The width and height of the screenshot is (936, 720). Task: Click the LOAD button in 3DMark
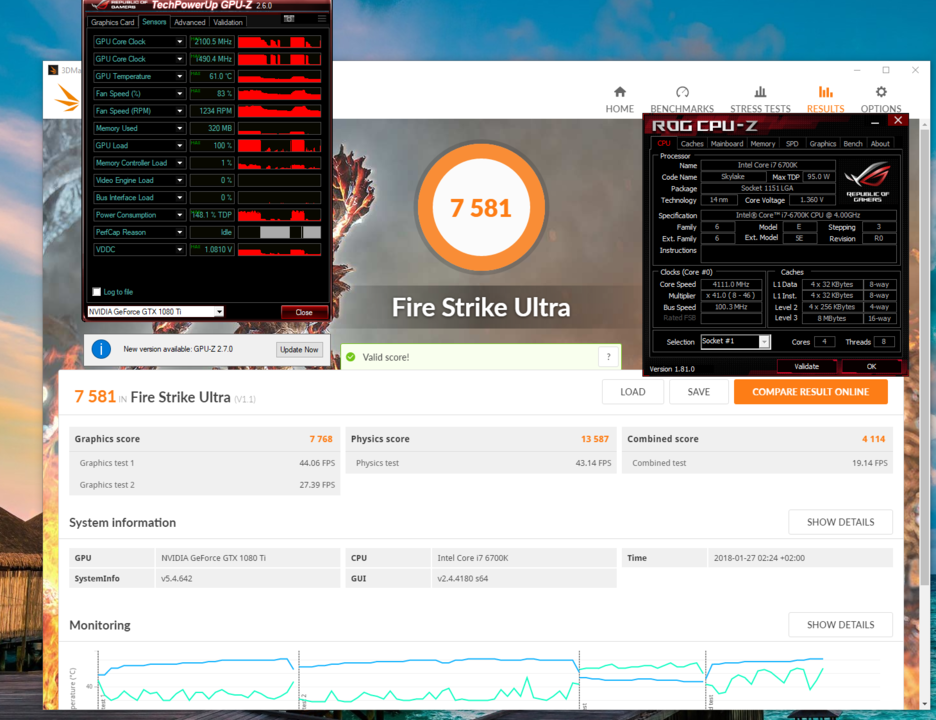tap(633, 392)
